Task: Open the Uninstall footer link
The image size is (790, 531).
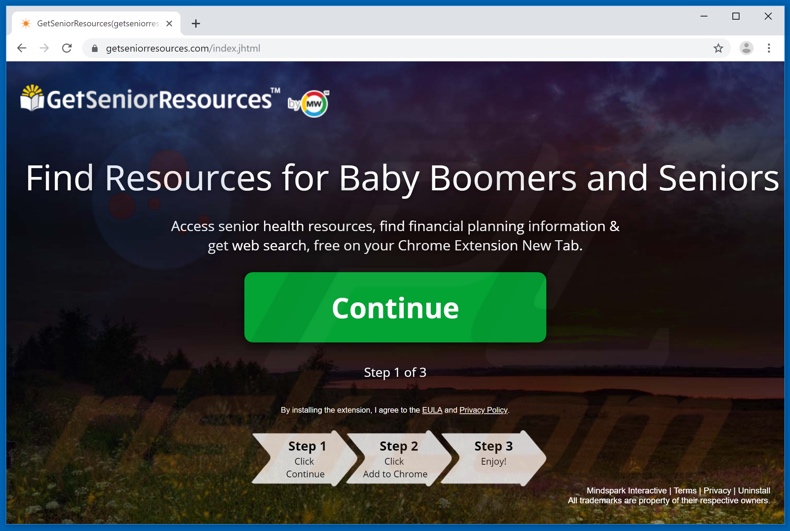Action: [754, 491]
